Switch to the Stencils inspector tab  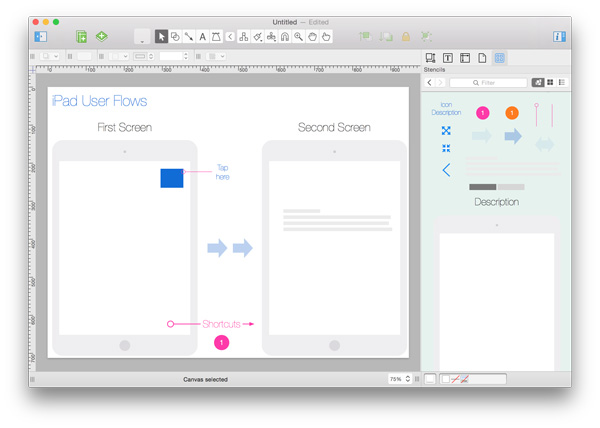pos(499,58)
